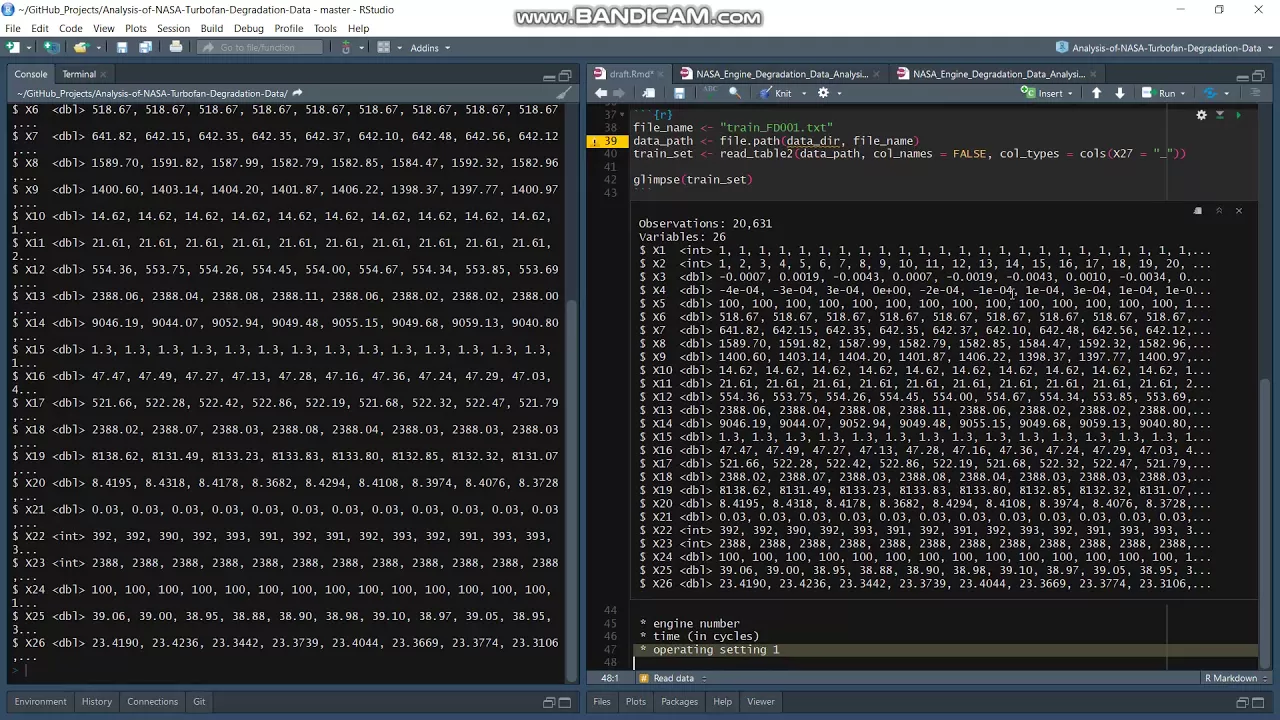Open the Session menu

pos(173,28)
